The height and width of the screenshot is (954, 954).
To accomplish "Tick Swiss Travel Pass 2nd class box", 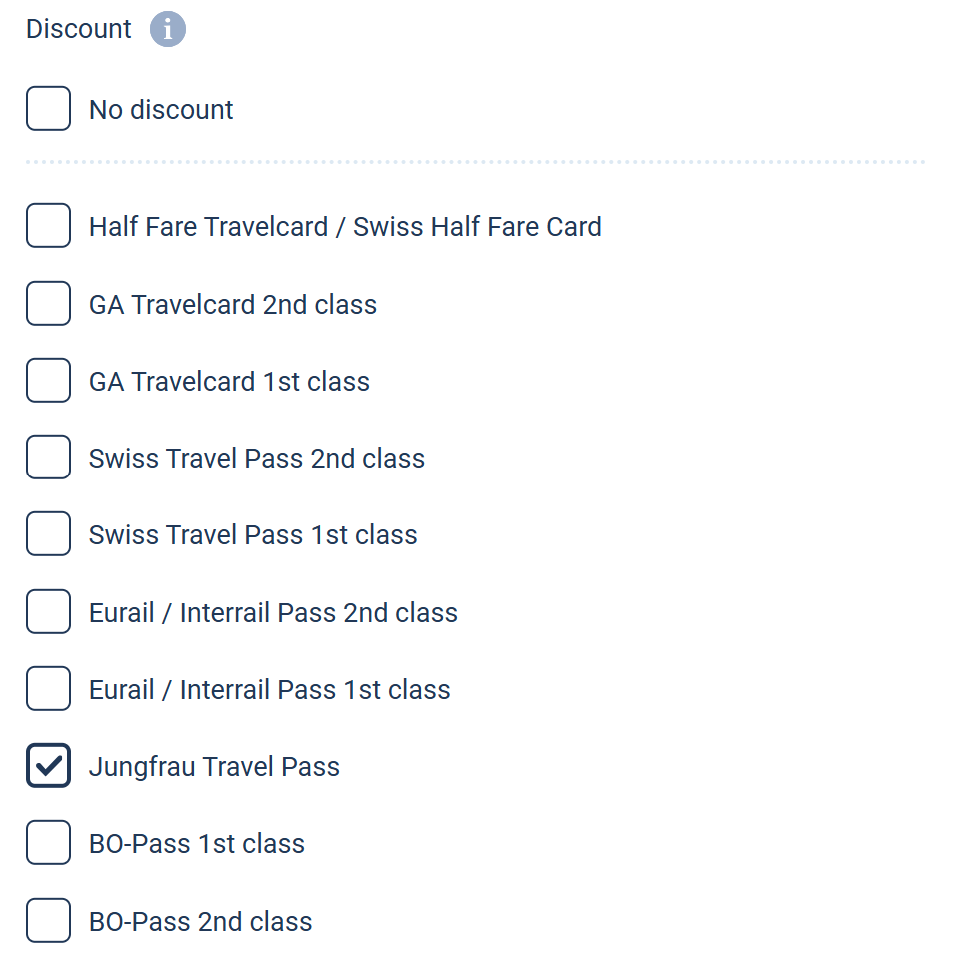I will (x=48, y=457).
